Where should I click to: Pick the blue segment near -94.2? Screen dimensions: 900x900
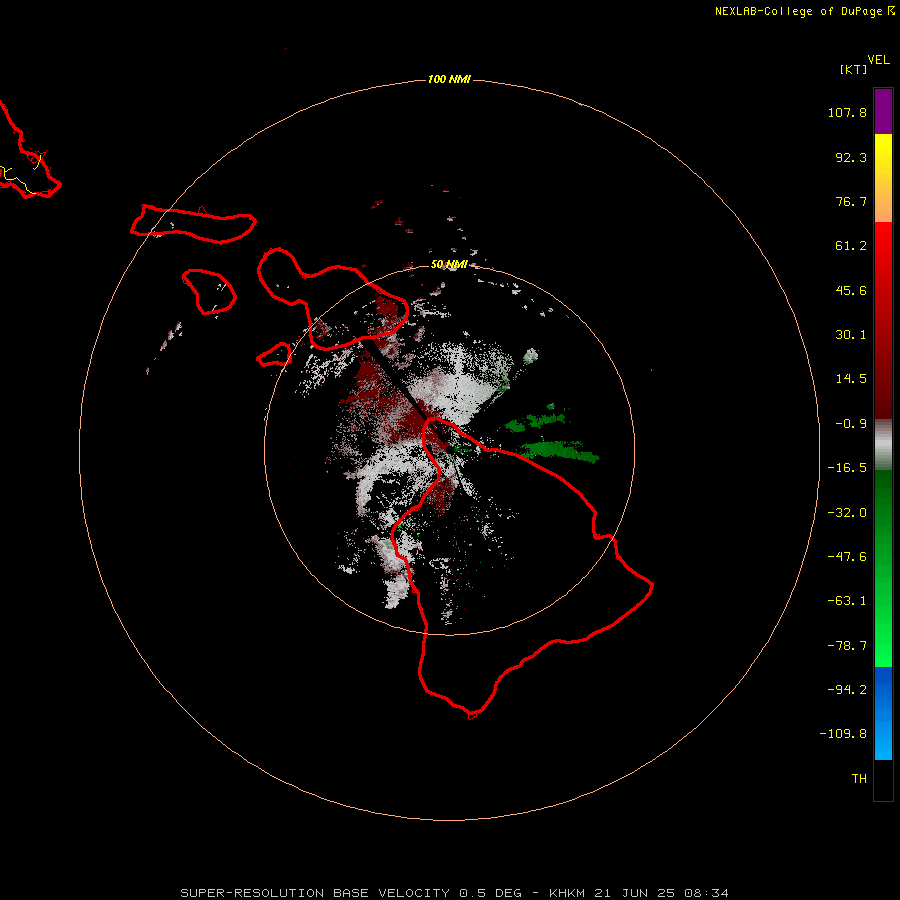(883, 689)
